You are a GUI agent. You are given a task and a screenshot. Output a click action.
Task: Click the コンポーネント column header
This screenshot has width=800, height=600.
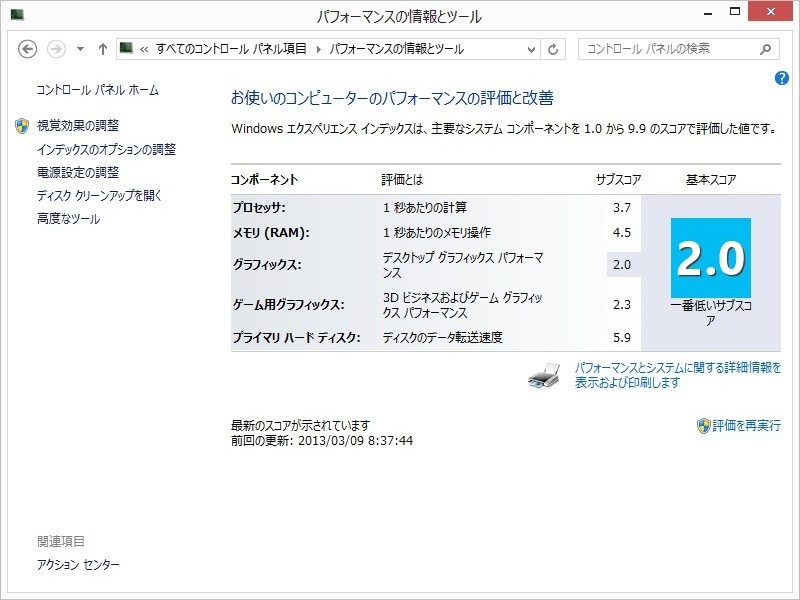pos(264,180)
